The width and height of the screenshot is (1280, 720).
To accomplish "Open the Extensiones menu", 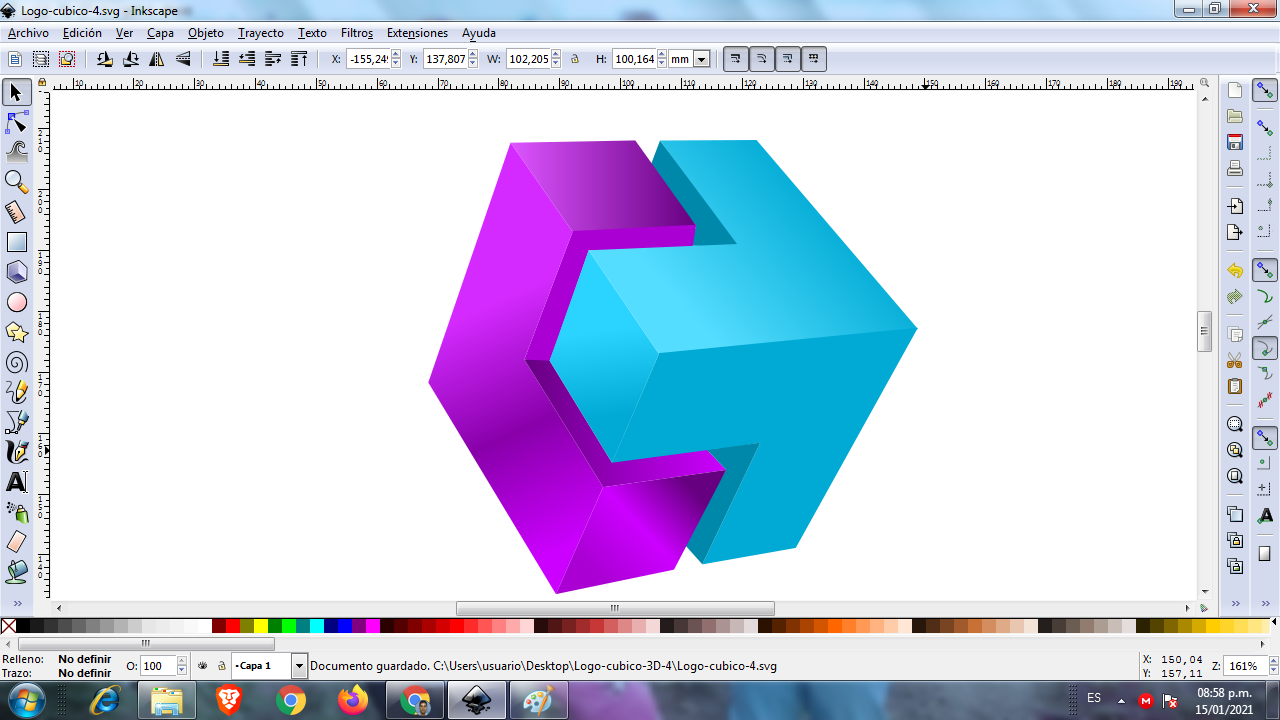I will [x=417, y=33].
